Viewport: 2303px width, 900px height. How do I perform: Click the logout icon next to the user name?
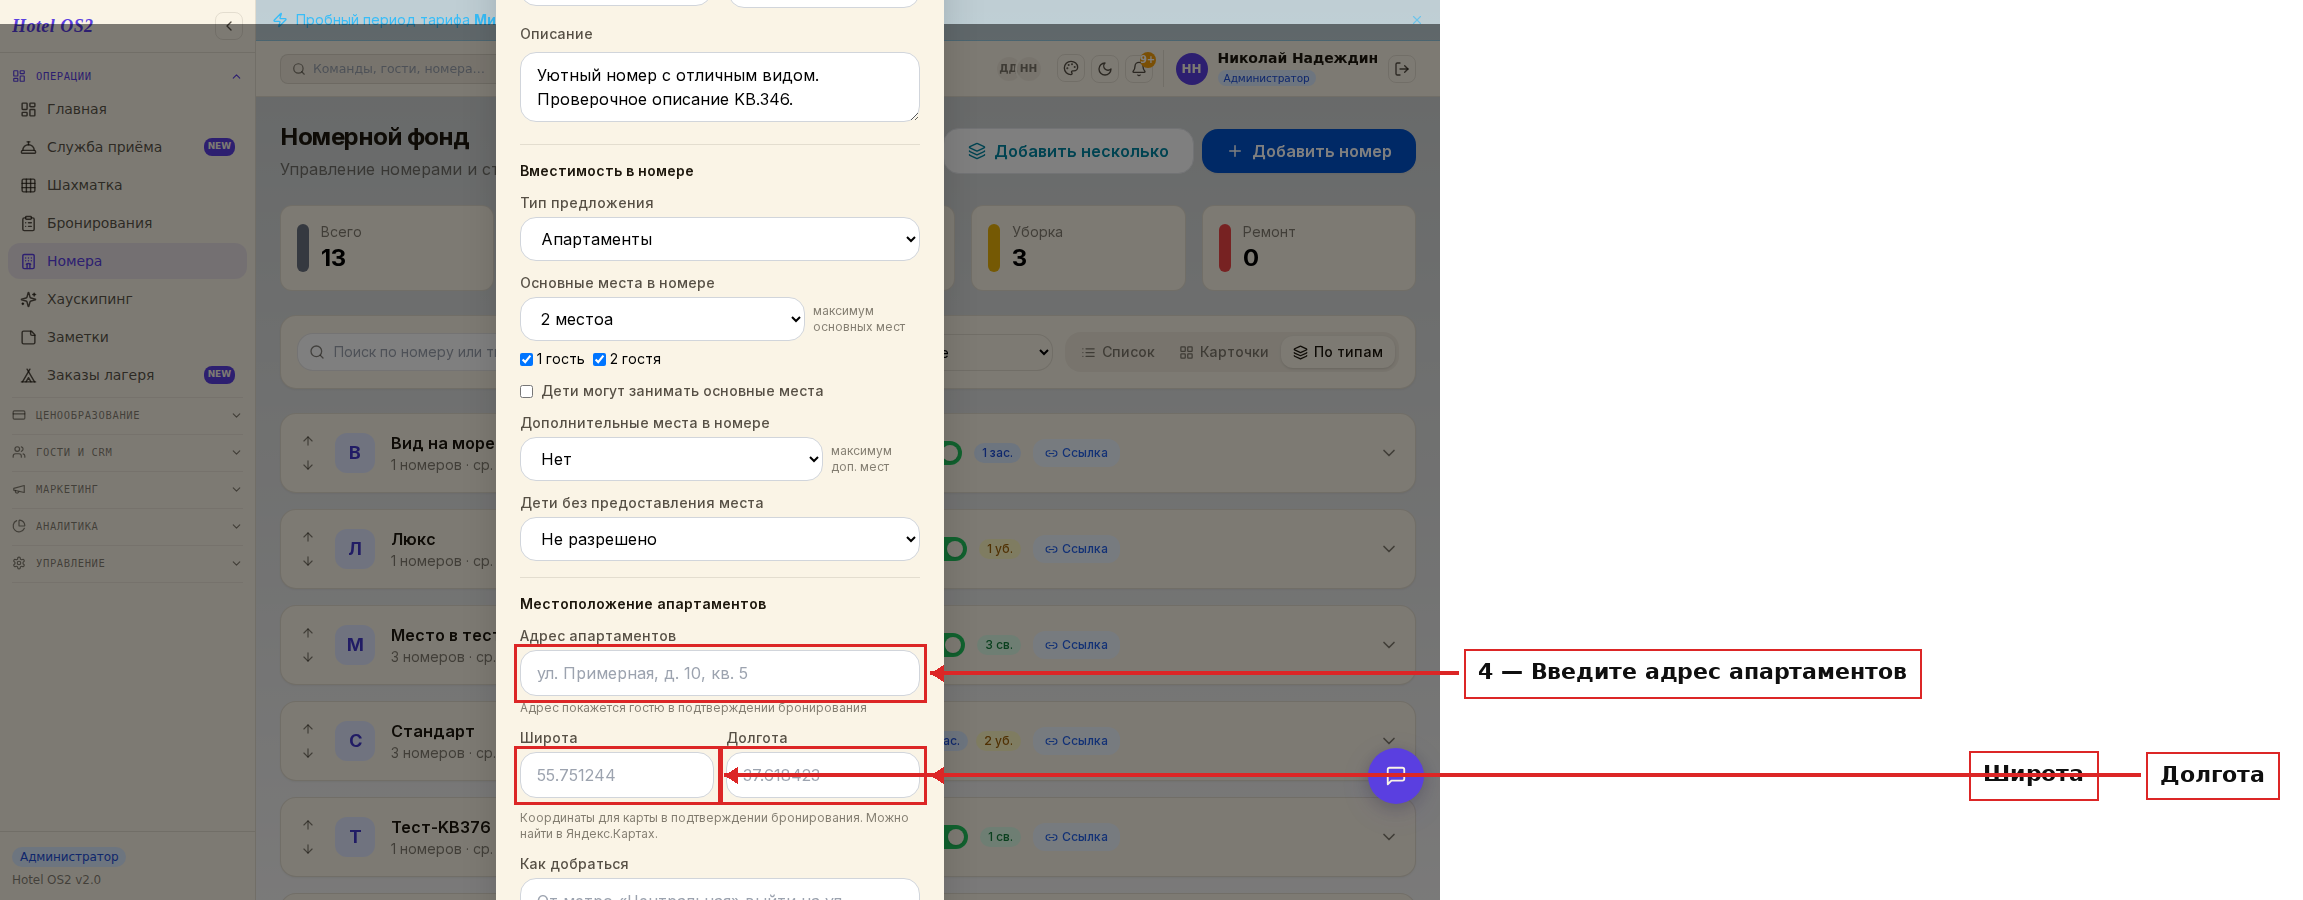click(x=1402, y=69)
